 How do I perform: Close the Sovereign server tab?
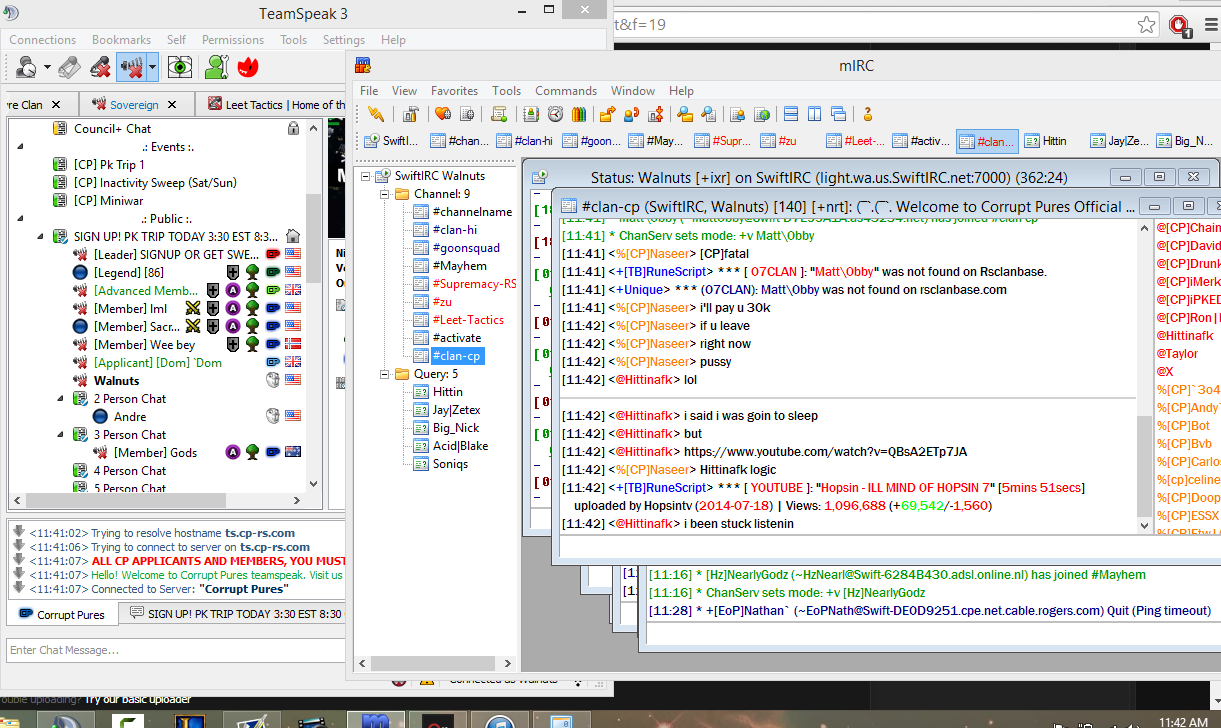coord(172,104)
